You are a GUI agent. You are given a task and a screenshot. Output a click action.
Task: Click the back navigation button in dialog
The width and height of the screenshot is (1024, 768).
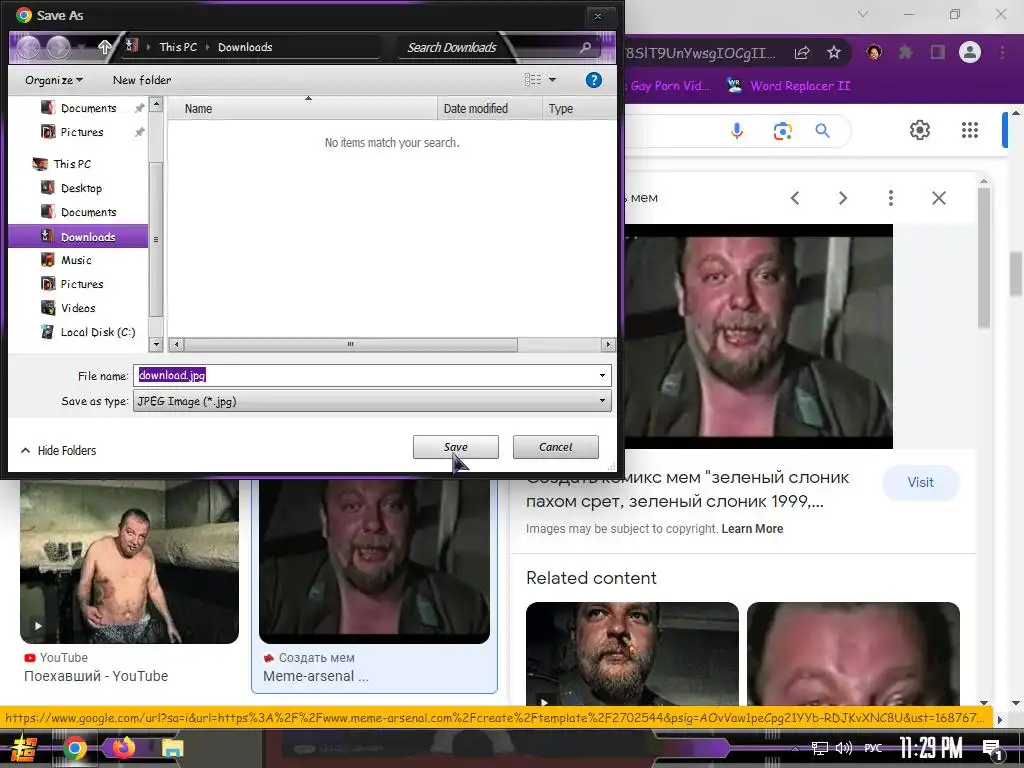click(x=29, y=47)
